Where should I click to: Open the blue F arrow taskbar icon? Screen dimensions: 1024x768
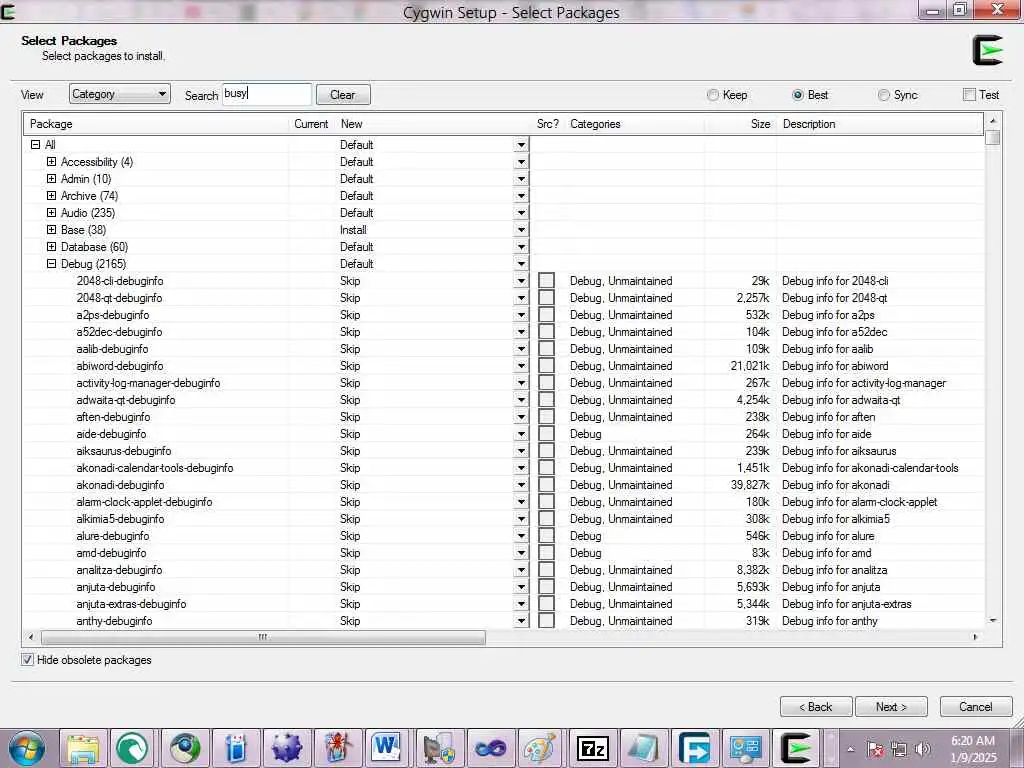pos(694,748)
